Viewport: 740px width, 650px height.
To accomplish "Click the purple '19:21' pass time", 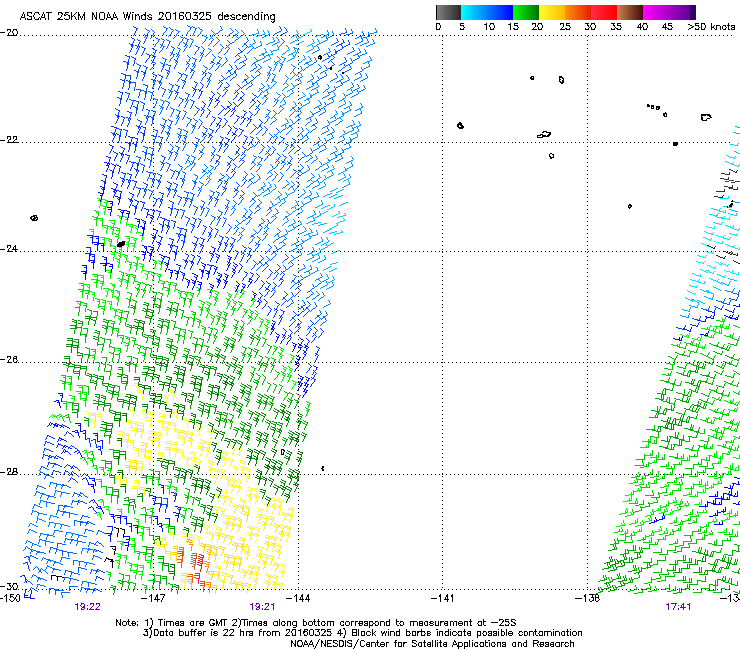I will (262, 607).
